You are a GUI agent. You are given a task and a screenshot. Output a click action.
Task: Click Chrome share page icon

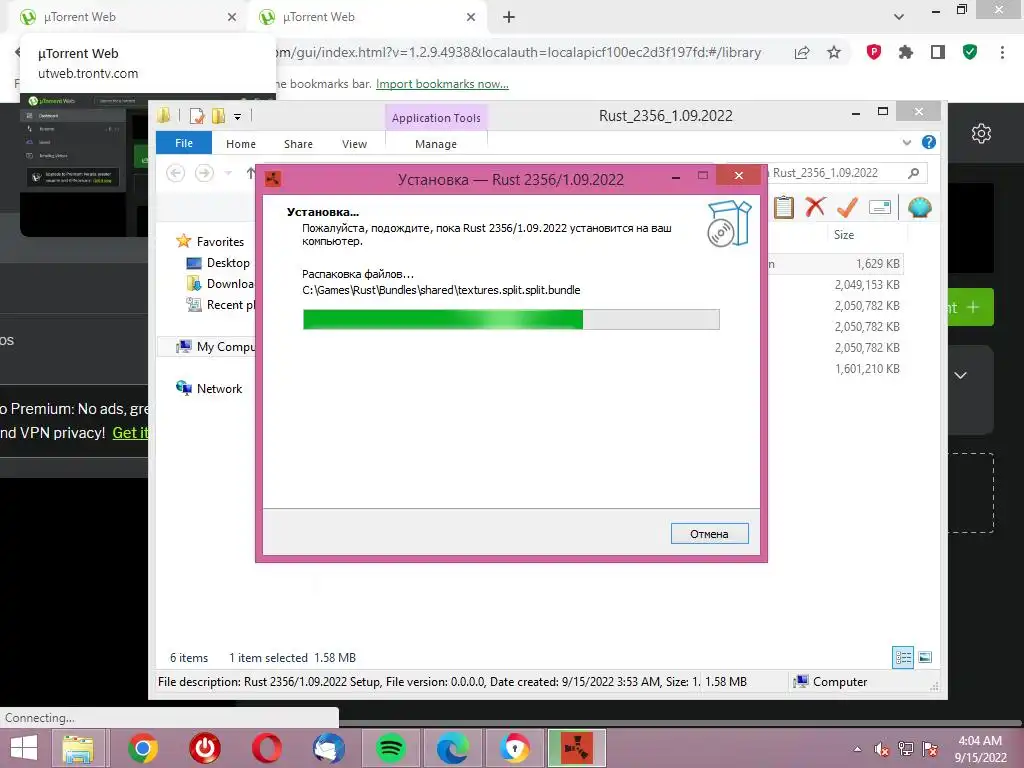click(x=802, y=53)
